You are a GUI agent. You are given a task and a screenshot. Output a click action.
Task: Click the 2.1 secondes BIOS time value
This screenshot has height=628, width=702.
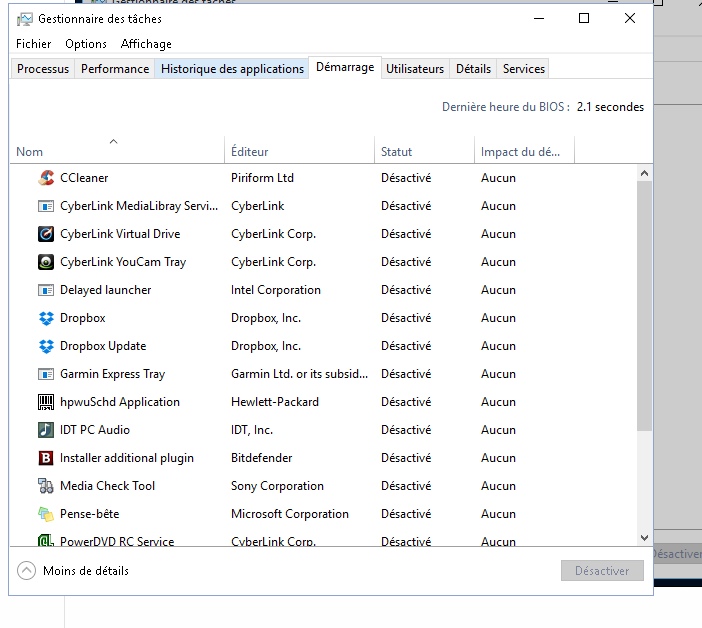pyautogui.click(x=610, y=107)
